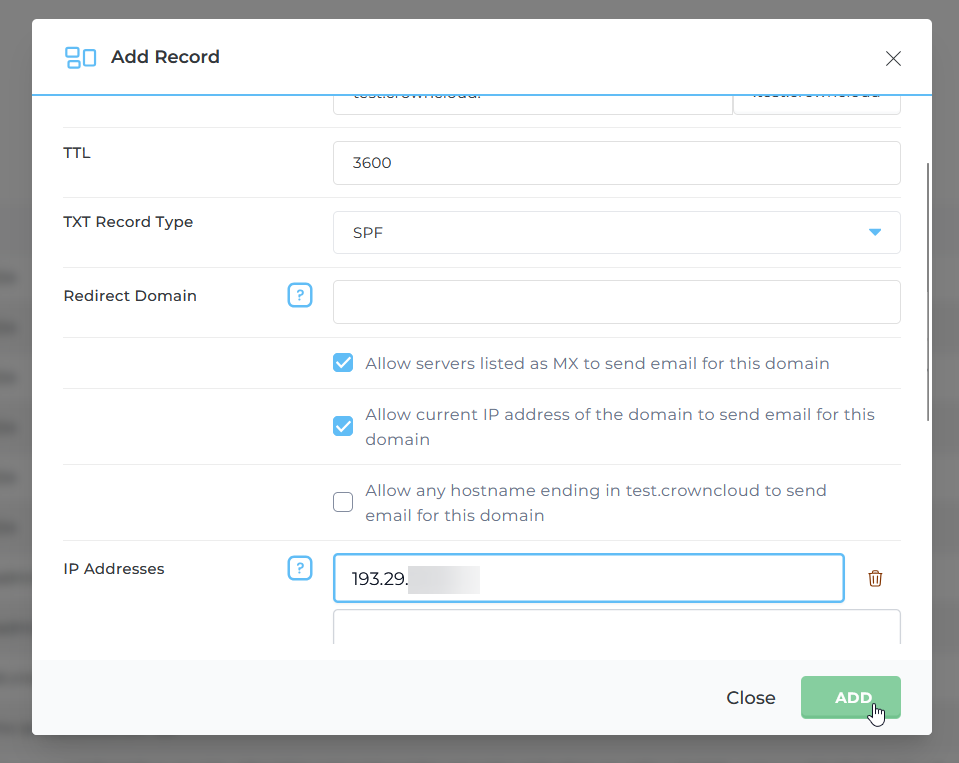Click the Add Record header icon
The height and width of the screenshot is (763, 959).
(80, 58)
